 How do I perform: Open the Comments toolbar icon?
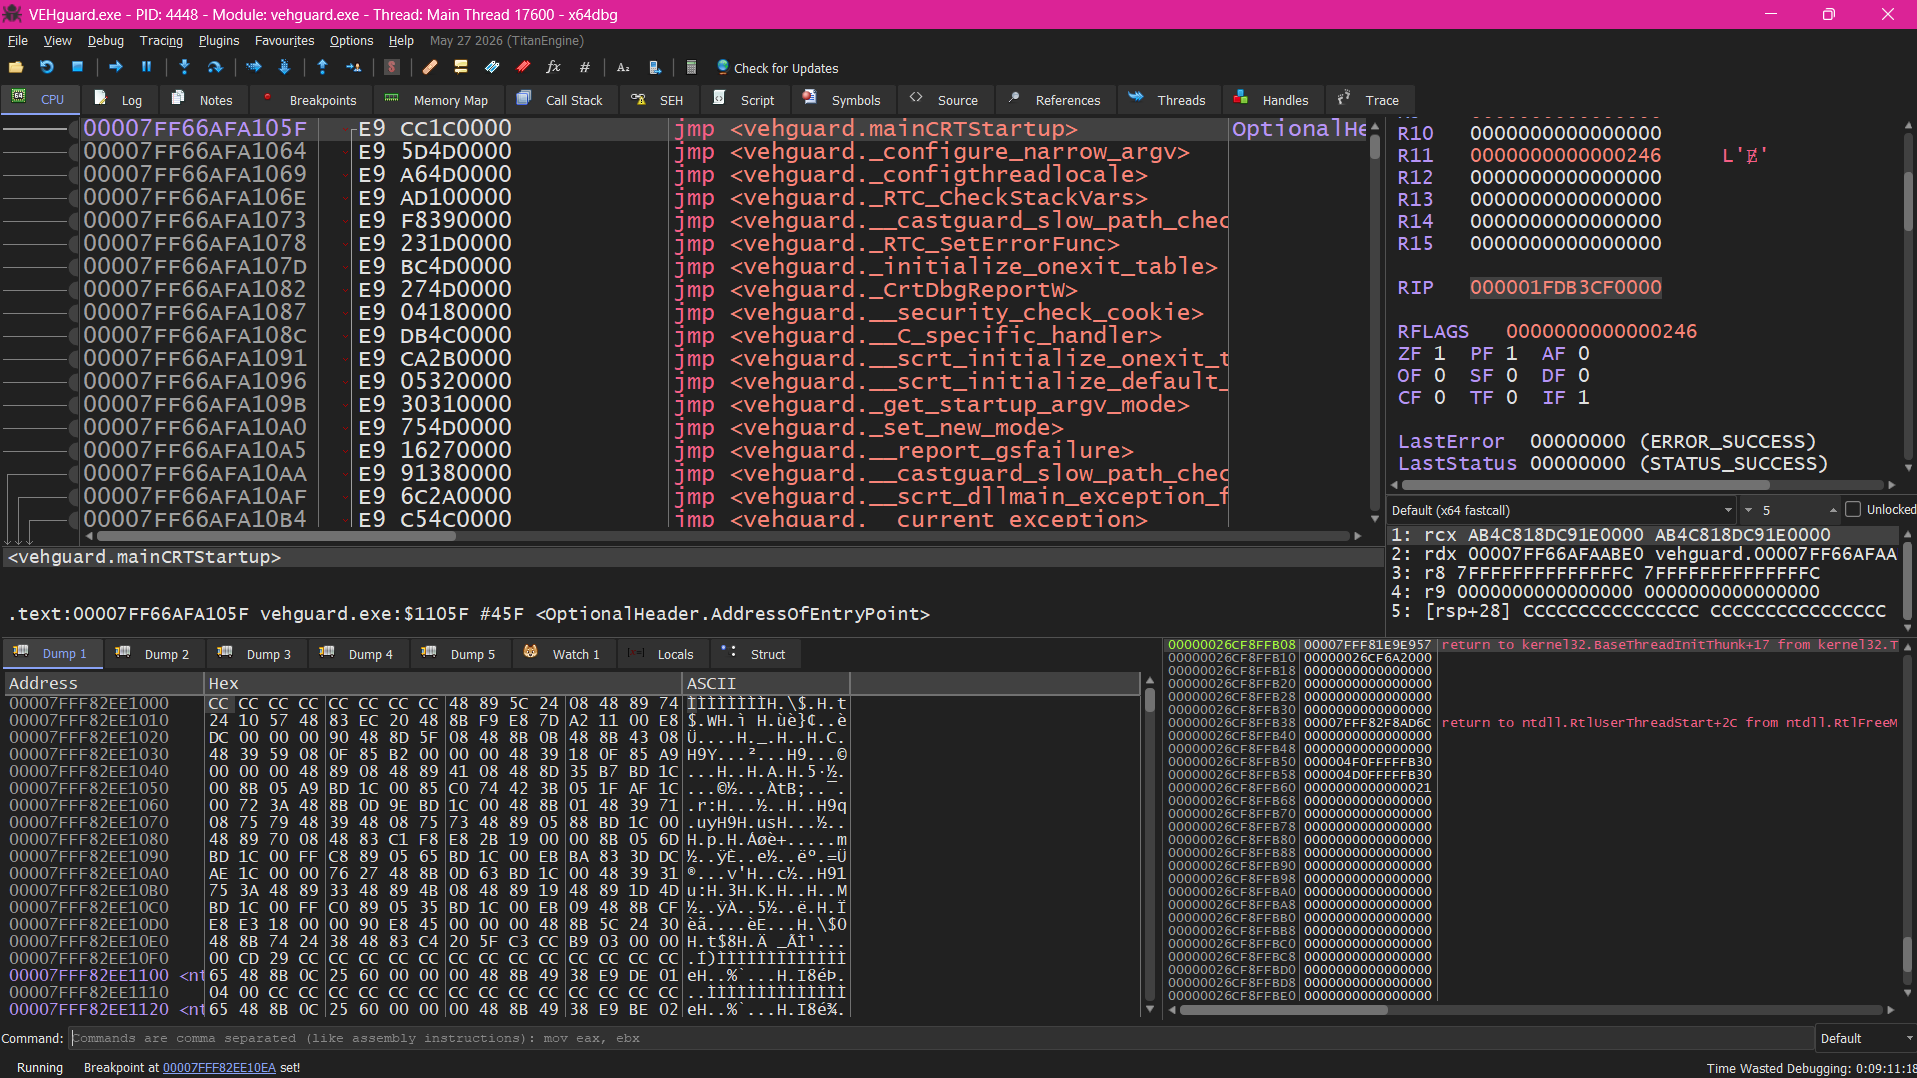(x=461, y=67)
